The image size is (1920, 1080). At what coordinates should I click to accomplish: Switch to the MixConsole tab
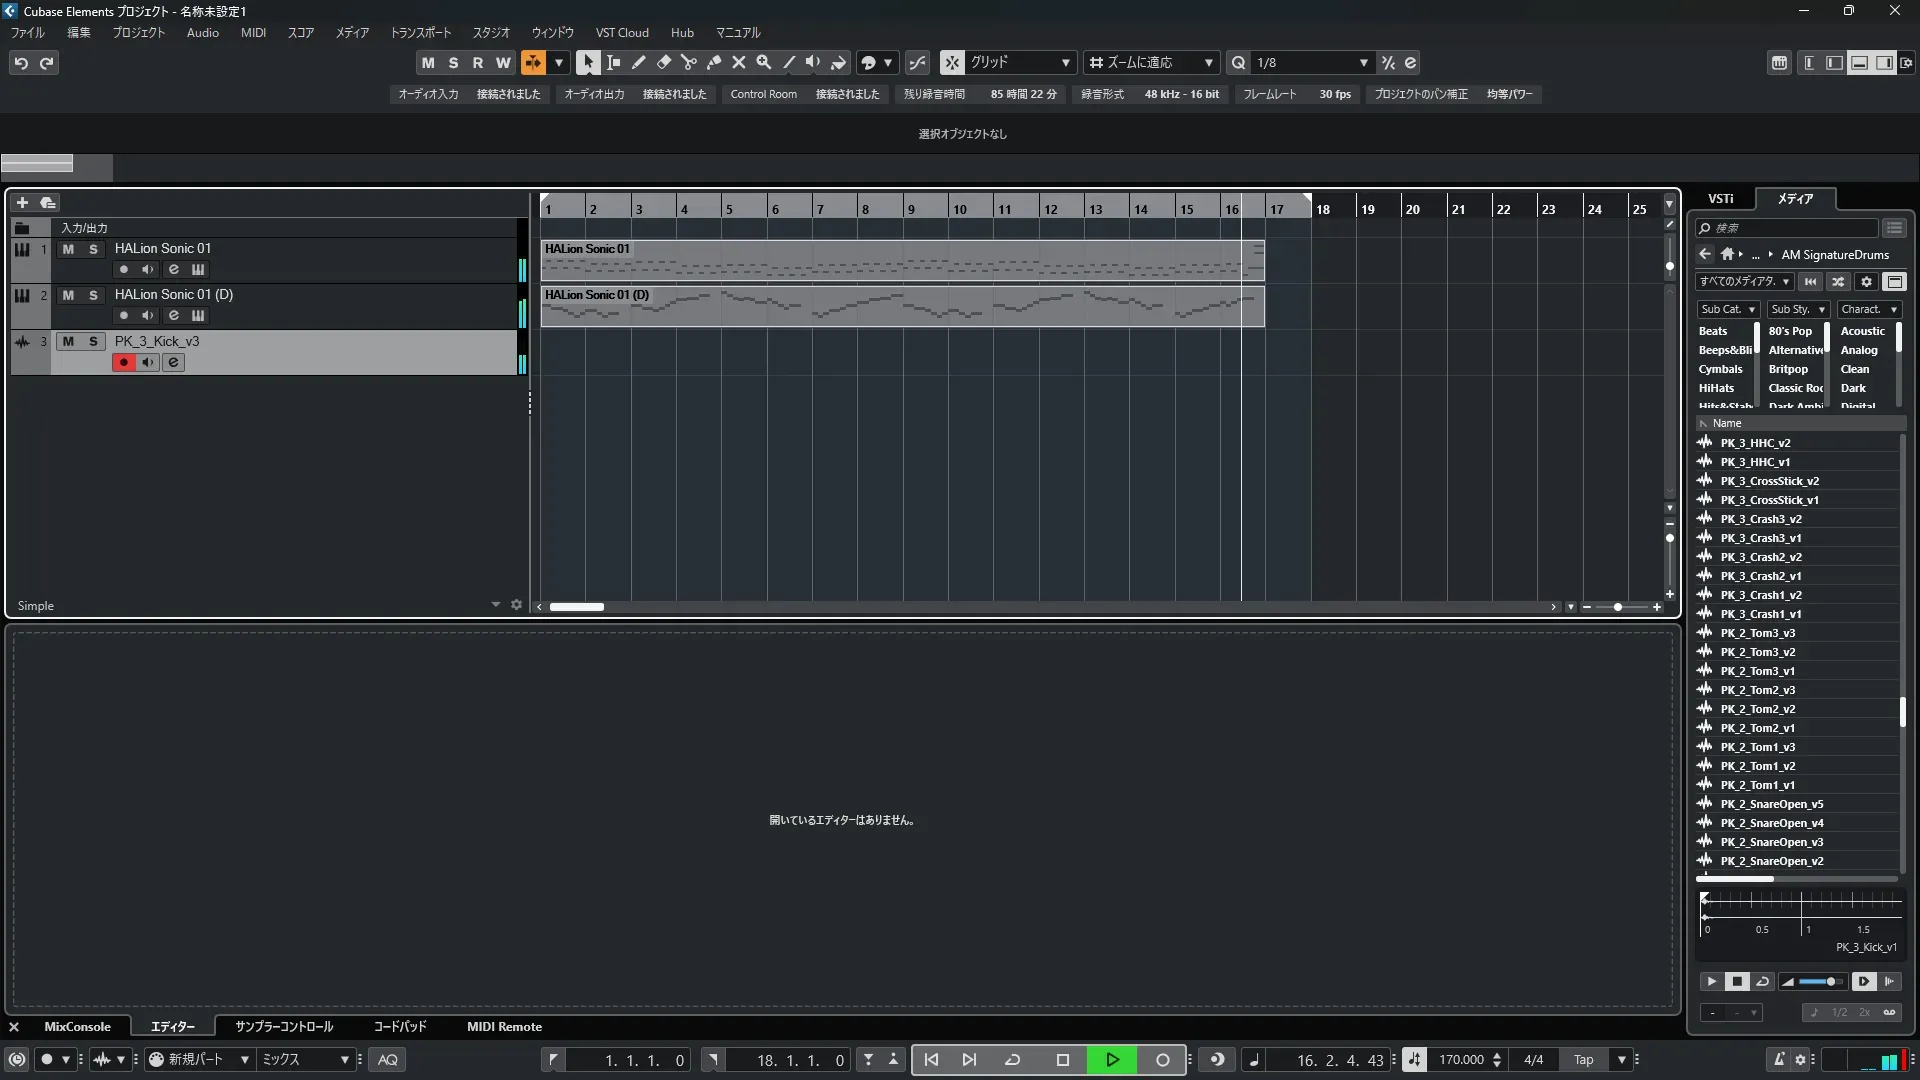(x=77, y=1026)
